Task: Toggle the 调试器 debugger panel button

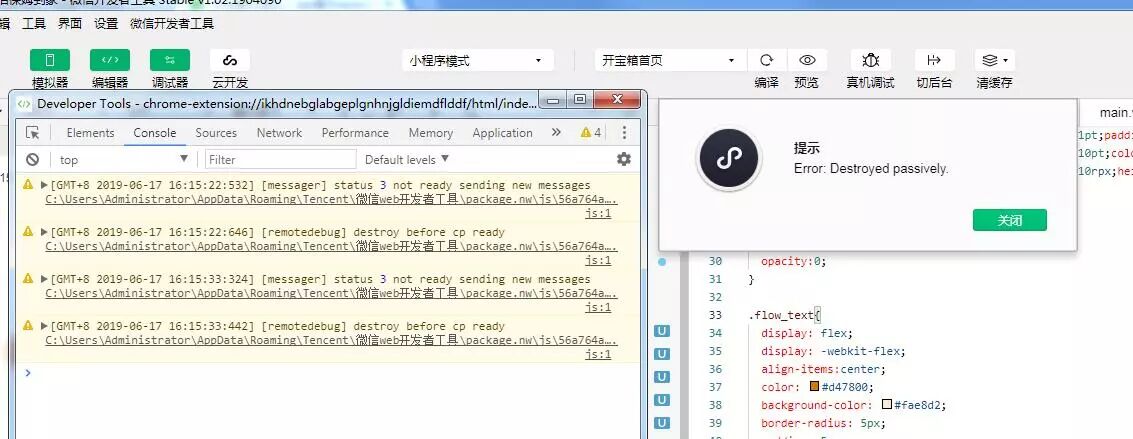Action: 170,60
